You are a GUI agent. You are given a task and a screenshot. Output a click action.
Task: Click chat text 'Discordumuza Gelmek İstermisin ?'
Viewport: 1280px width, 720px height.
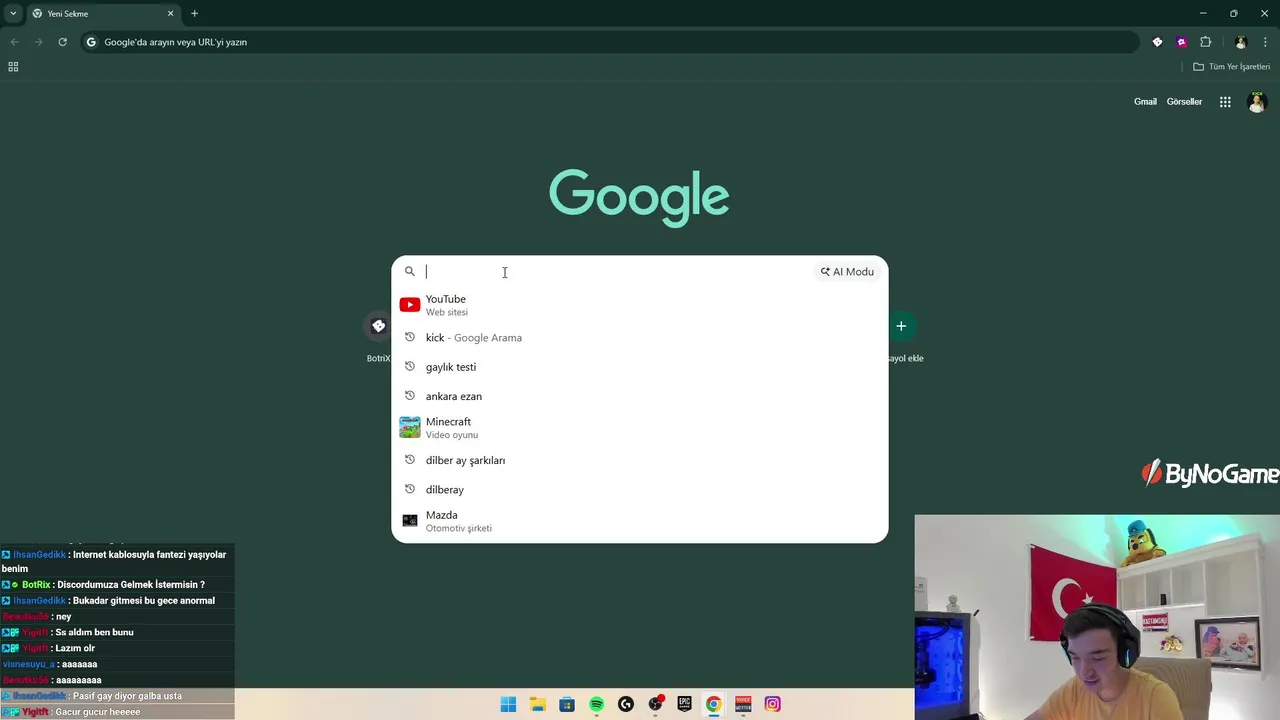coord(131,585)
